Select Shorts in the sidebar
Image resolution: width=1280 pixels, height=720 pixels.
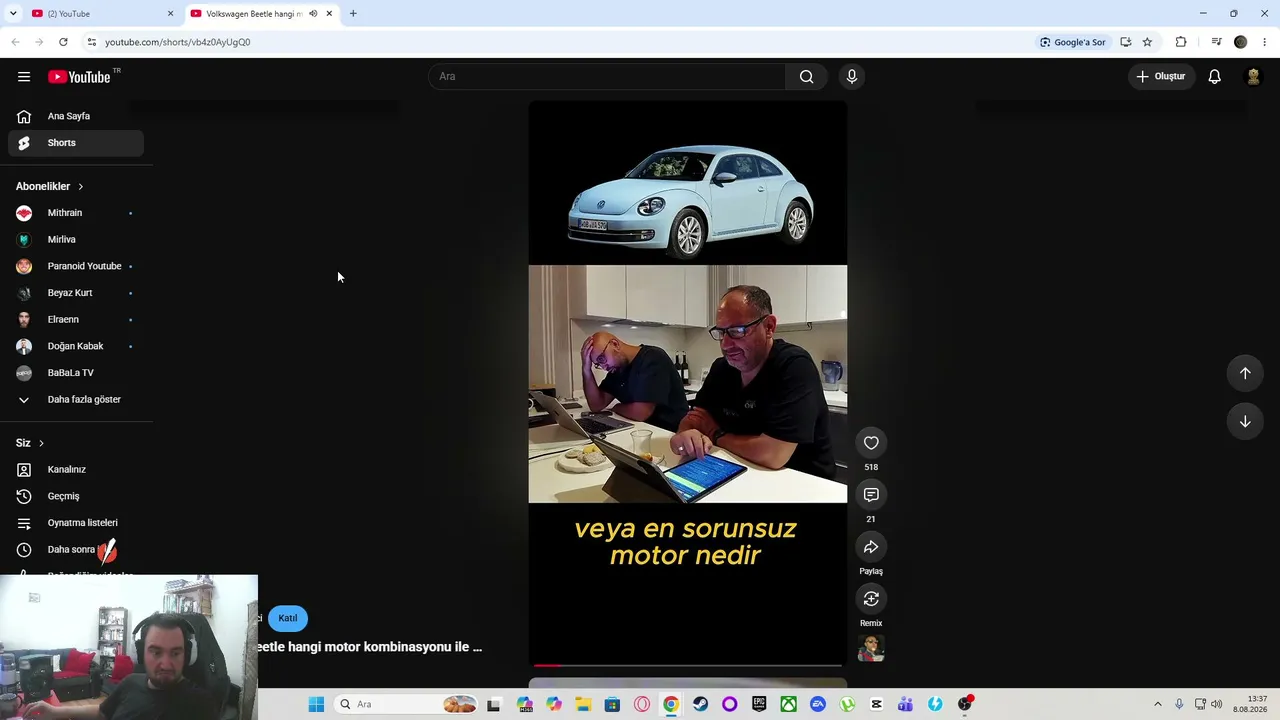click(76, 143)
